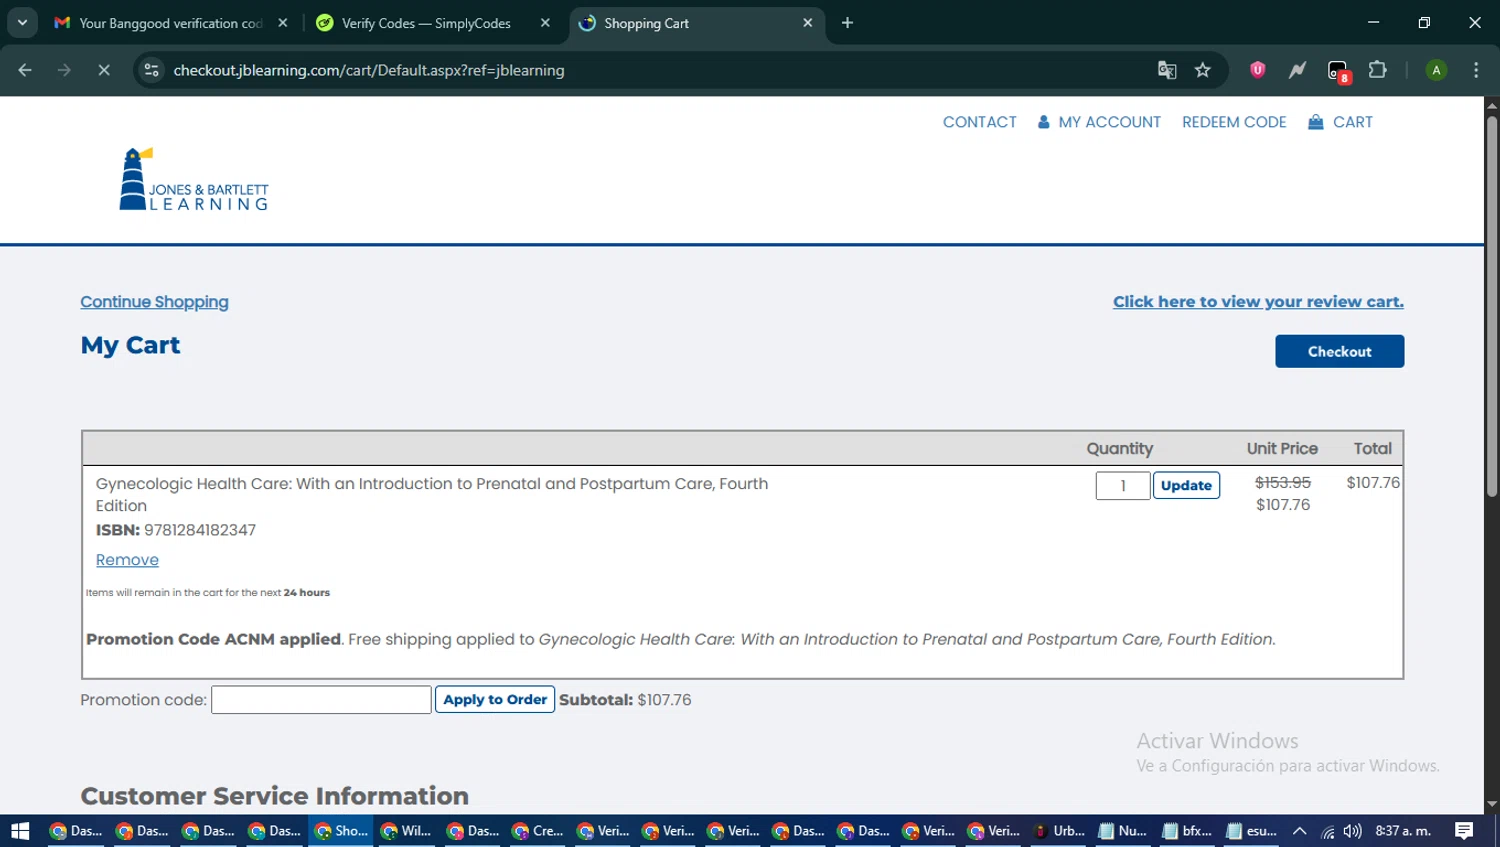The image size is (1500, 847).
Task: Follow the Continue Shopping link
Action: (x=154, y=302)
